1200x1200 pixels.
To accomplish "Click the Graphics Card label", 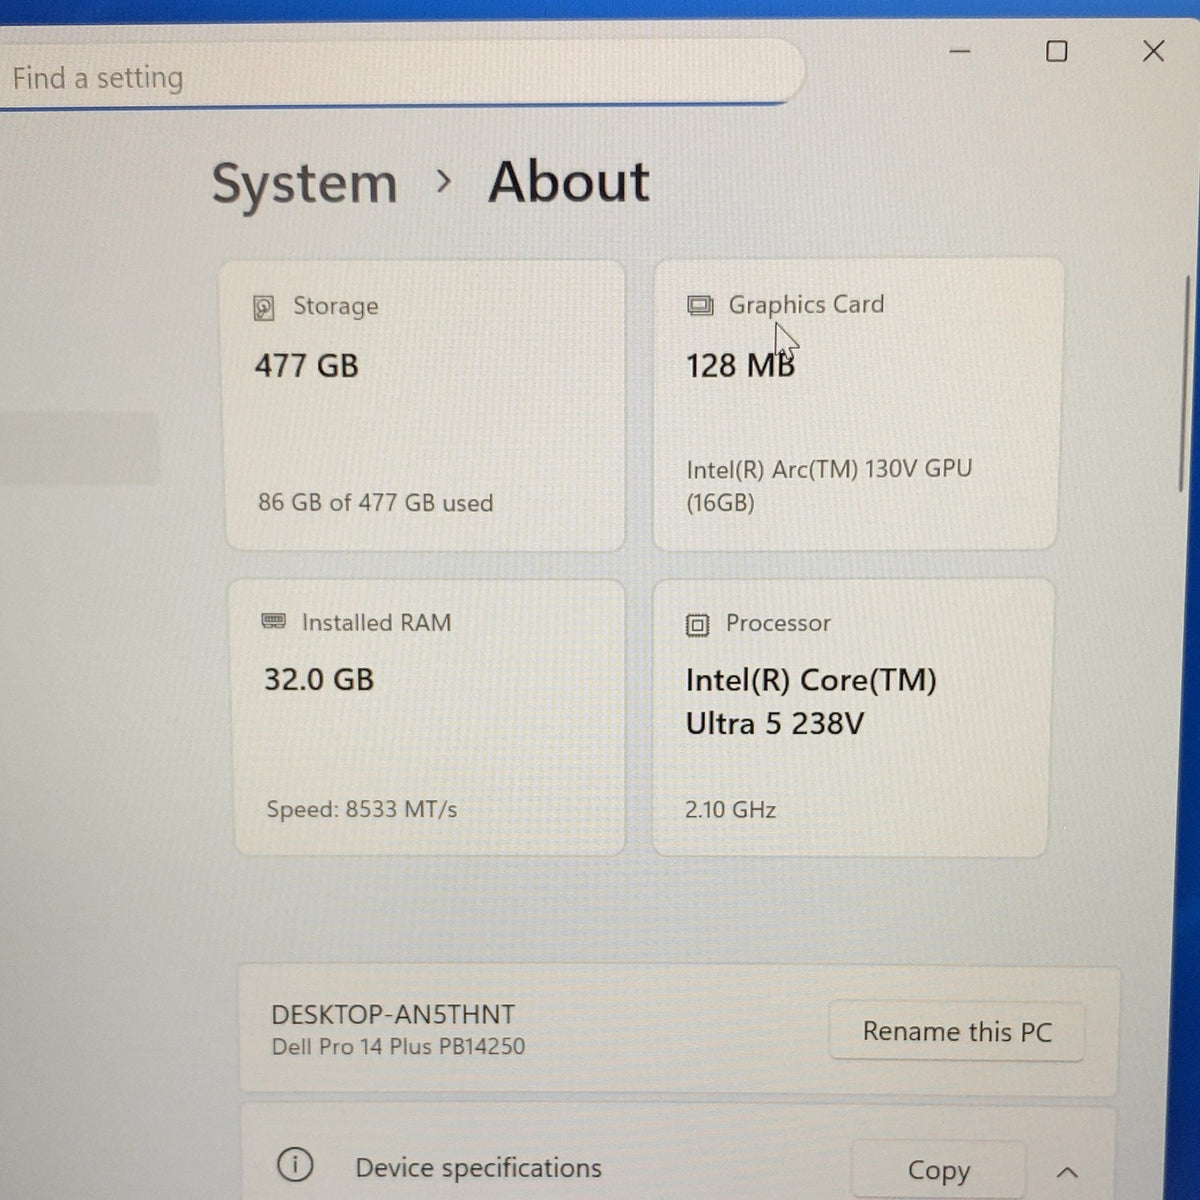I will pos(806,304).
